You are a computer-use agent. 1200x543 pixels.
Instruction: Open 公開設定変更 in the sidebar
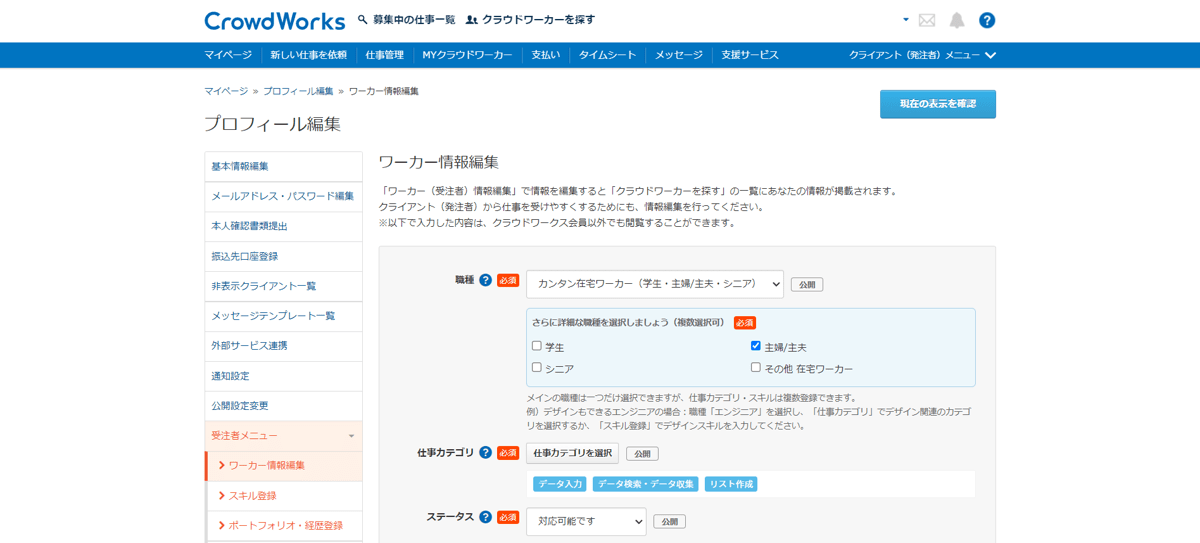[284, 406]
